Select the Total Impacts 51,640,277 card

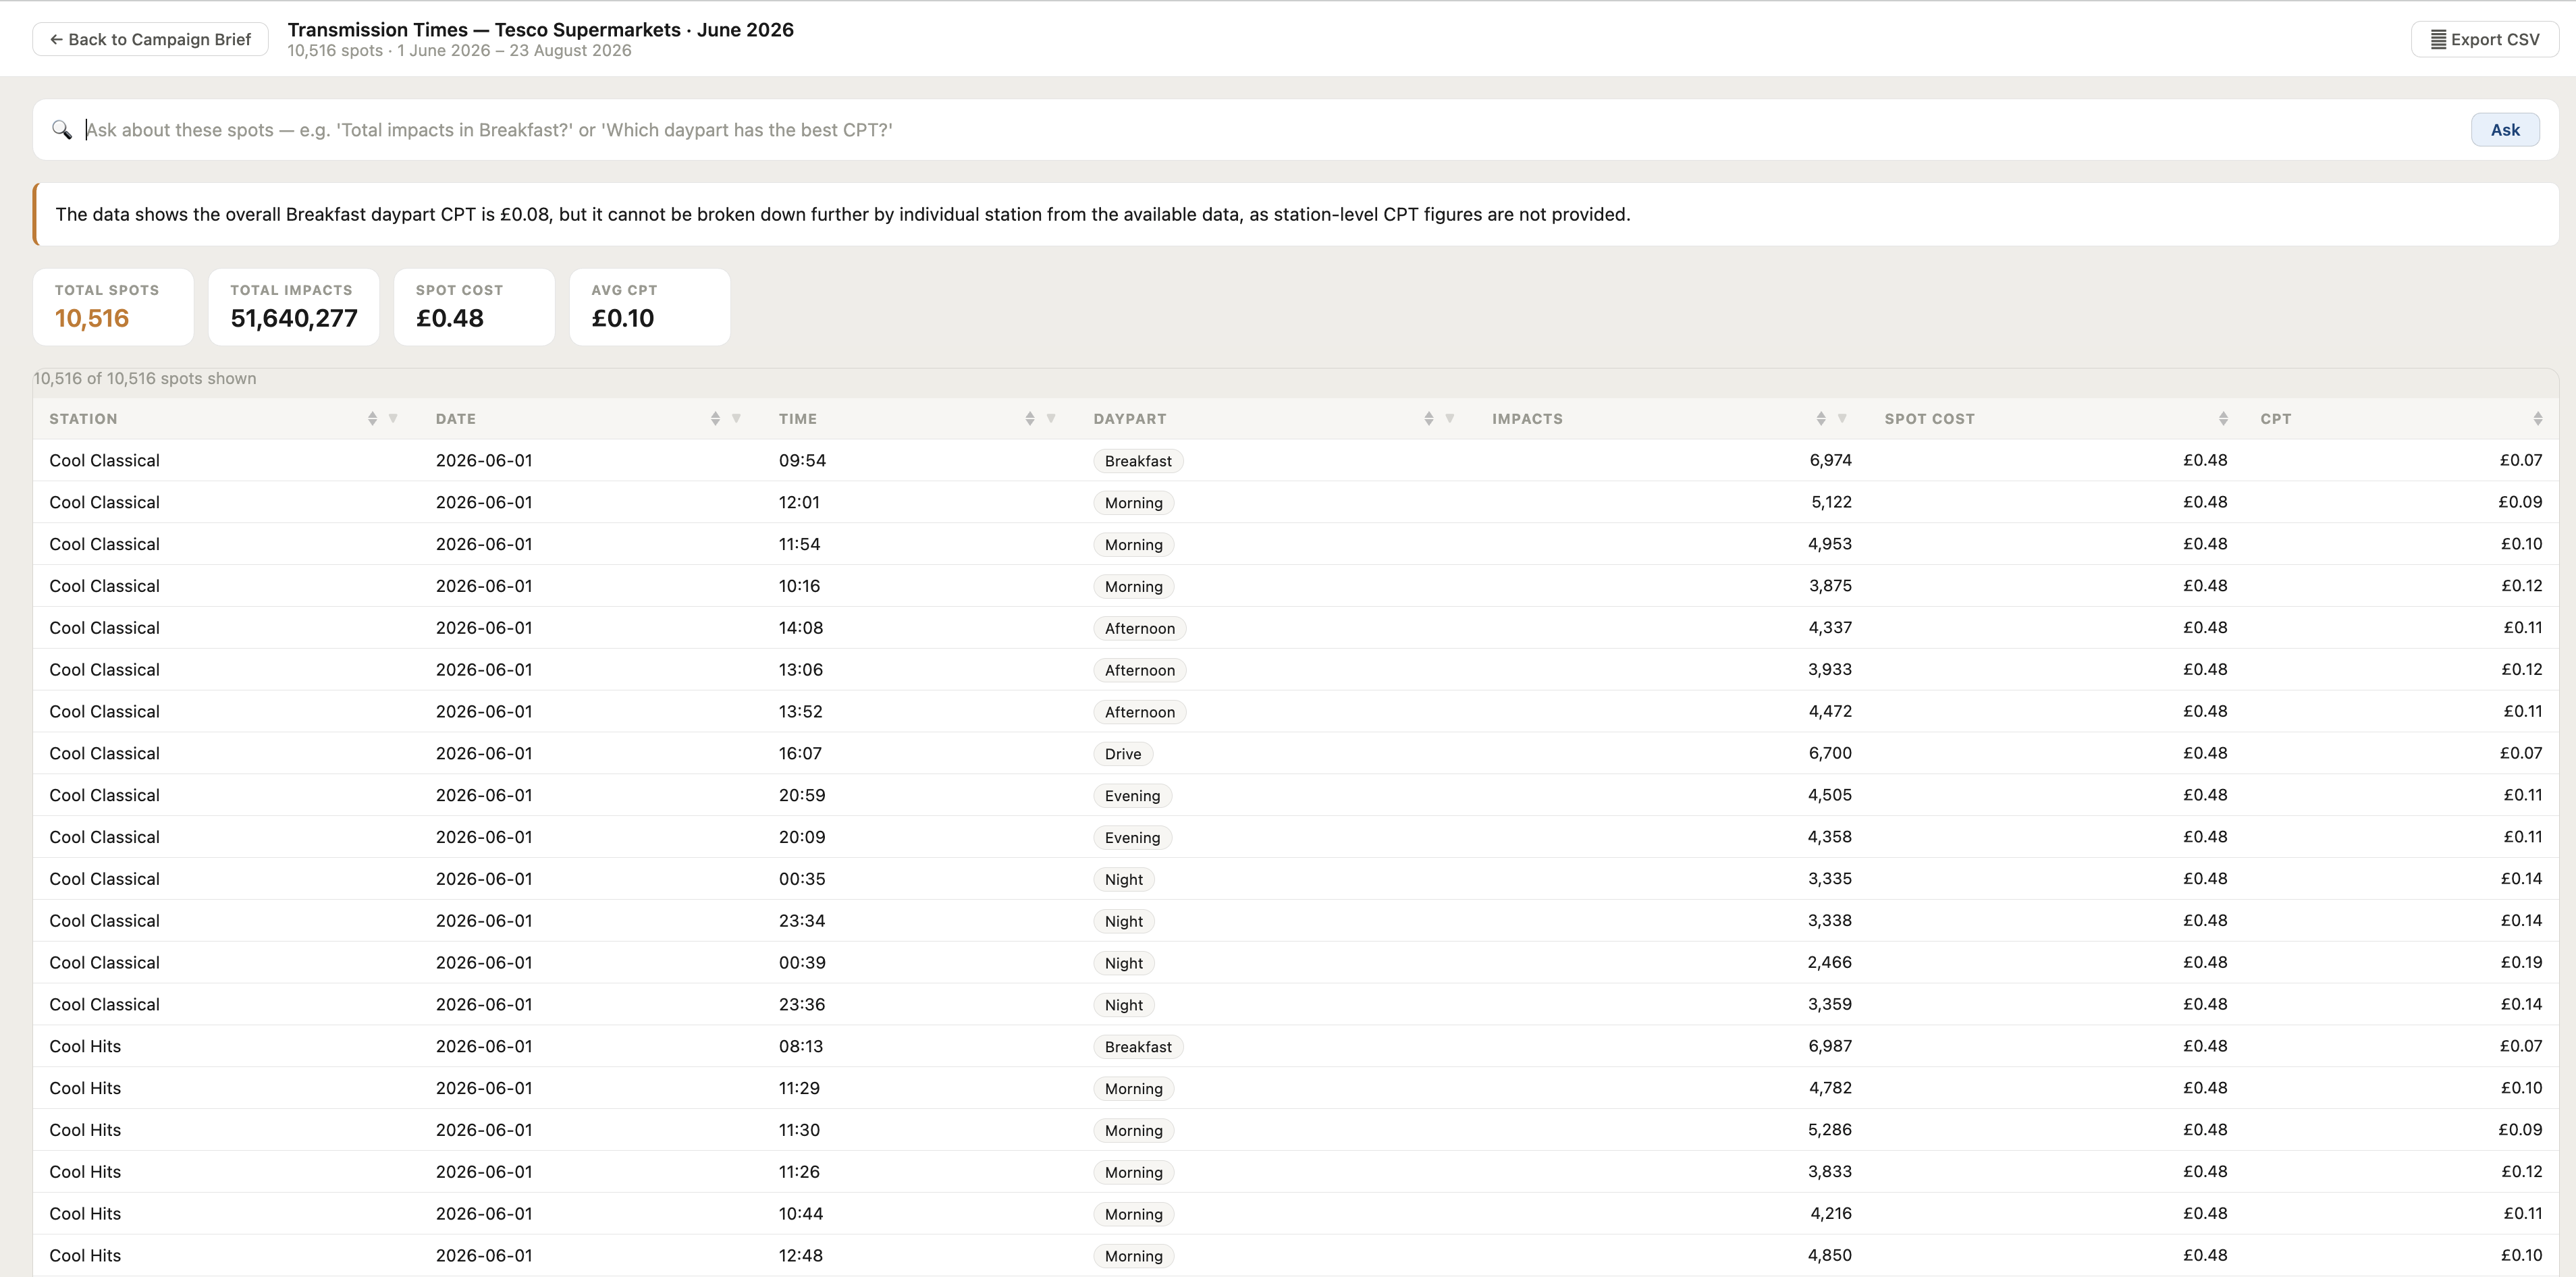point(294,307)
